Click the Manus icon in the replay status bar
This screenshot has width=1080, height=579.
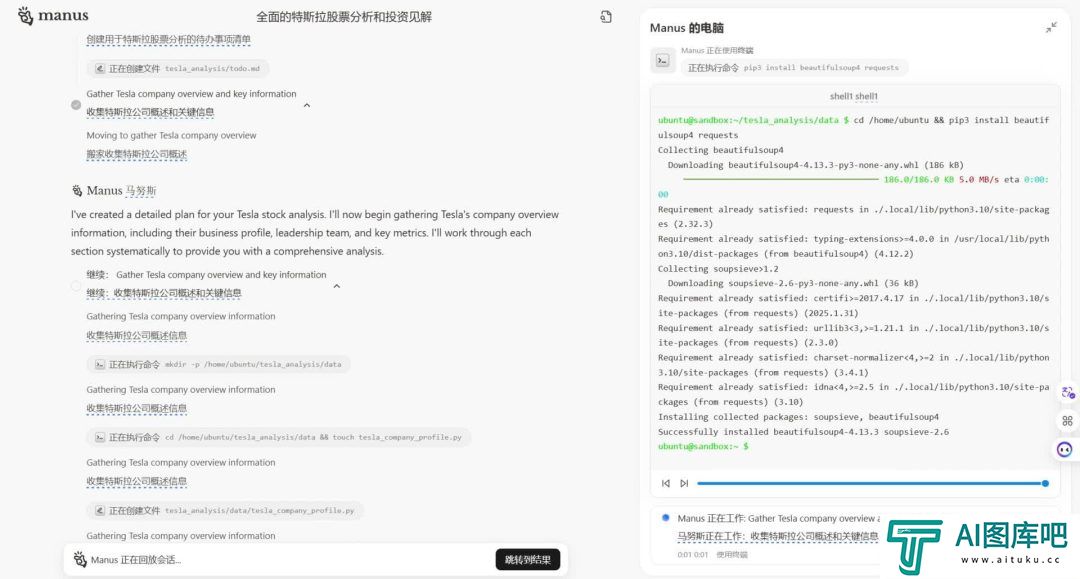click(80, 559)
